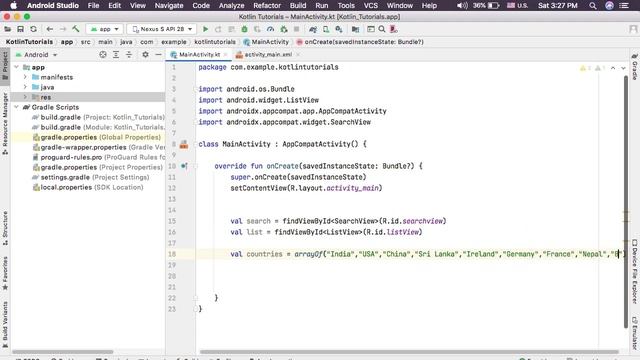Viewport: 640px width, 360px height.
Task: Switch to the activity_main.xml editor tab
Action: click(268, 55)
